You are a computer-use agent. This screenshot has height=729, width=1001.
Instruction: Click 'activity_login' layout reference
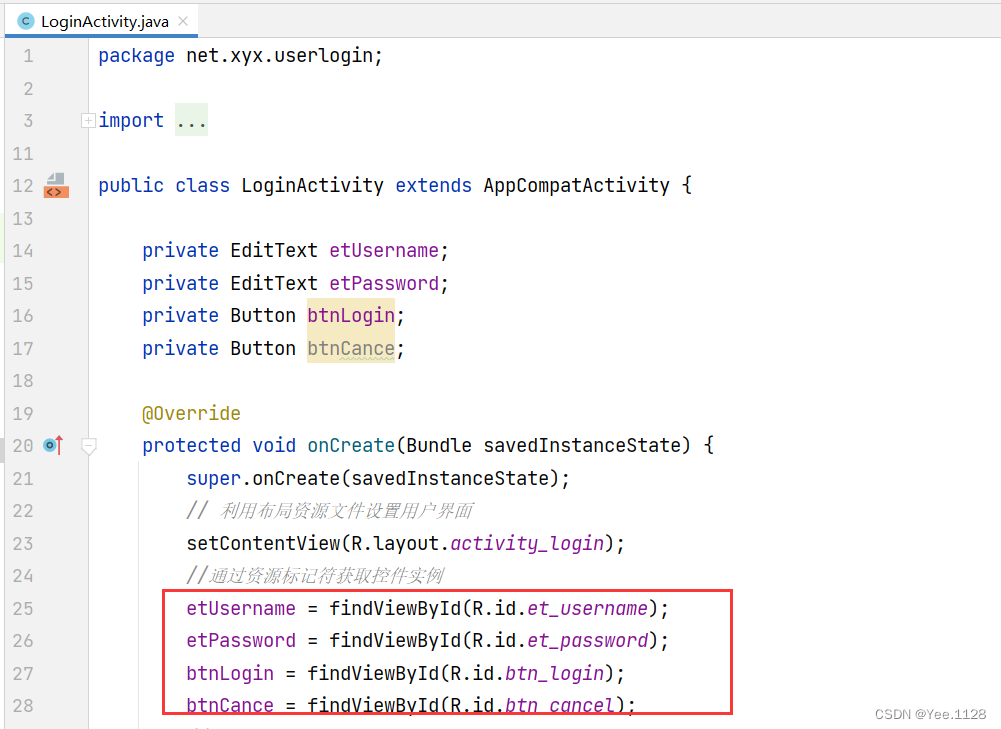(527, 543)
